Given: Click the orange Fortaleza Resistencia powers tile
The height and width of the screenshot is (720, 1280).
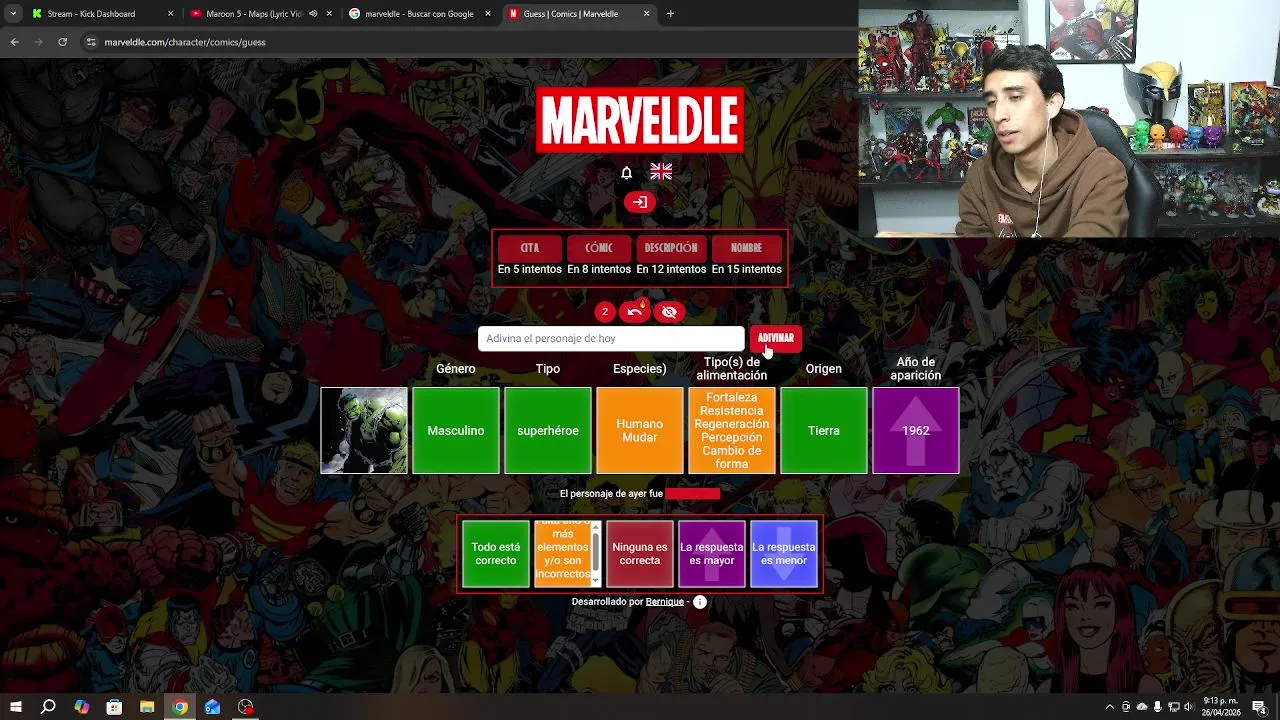Looking at the screenshot, I should click(x=732, y=430).
